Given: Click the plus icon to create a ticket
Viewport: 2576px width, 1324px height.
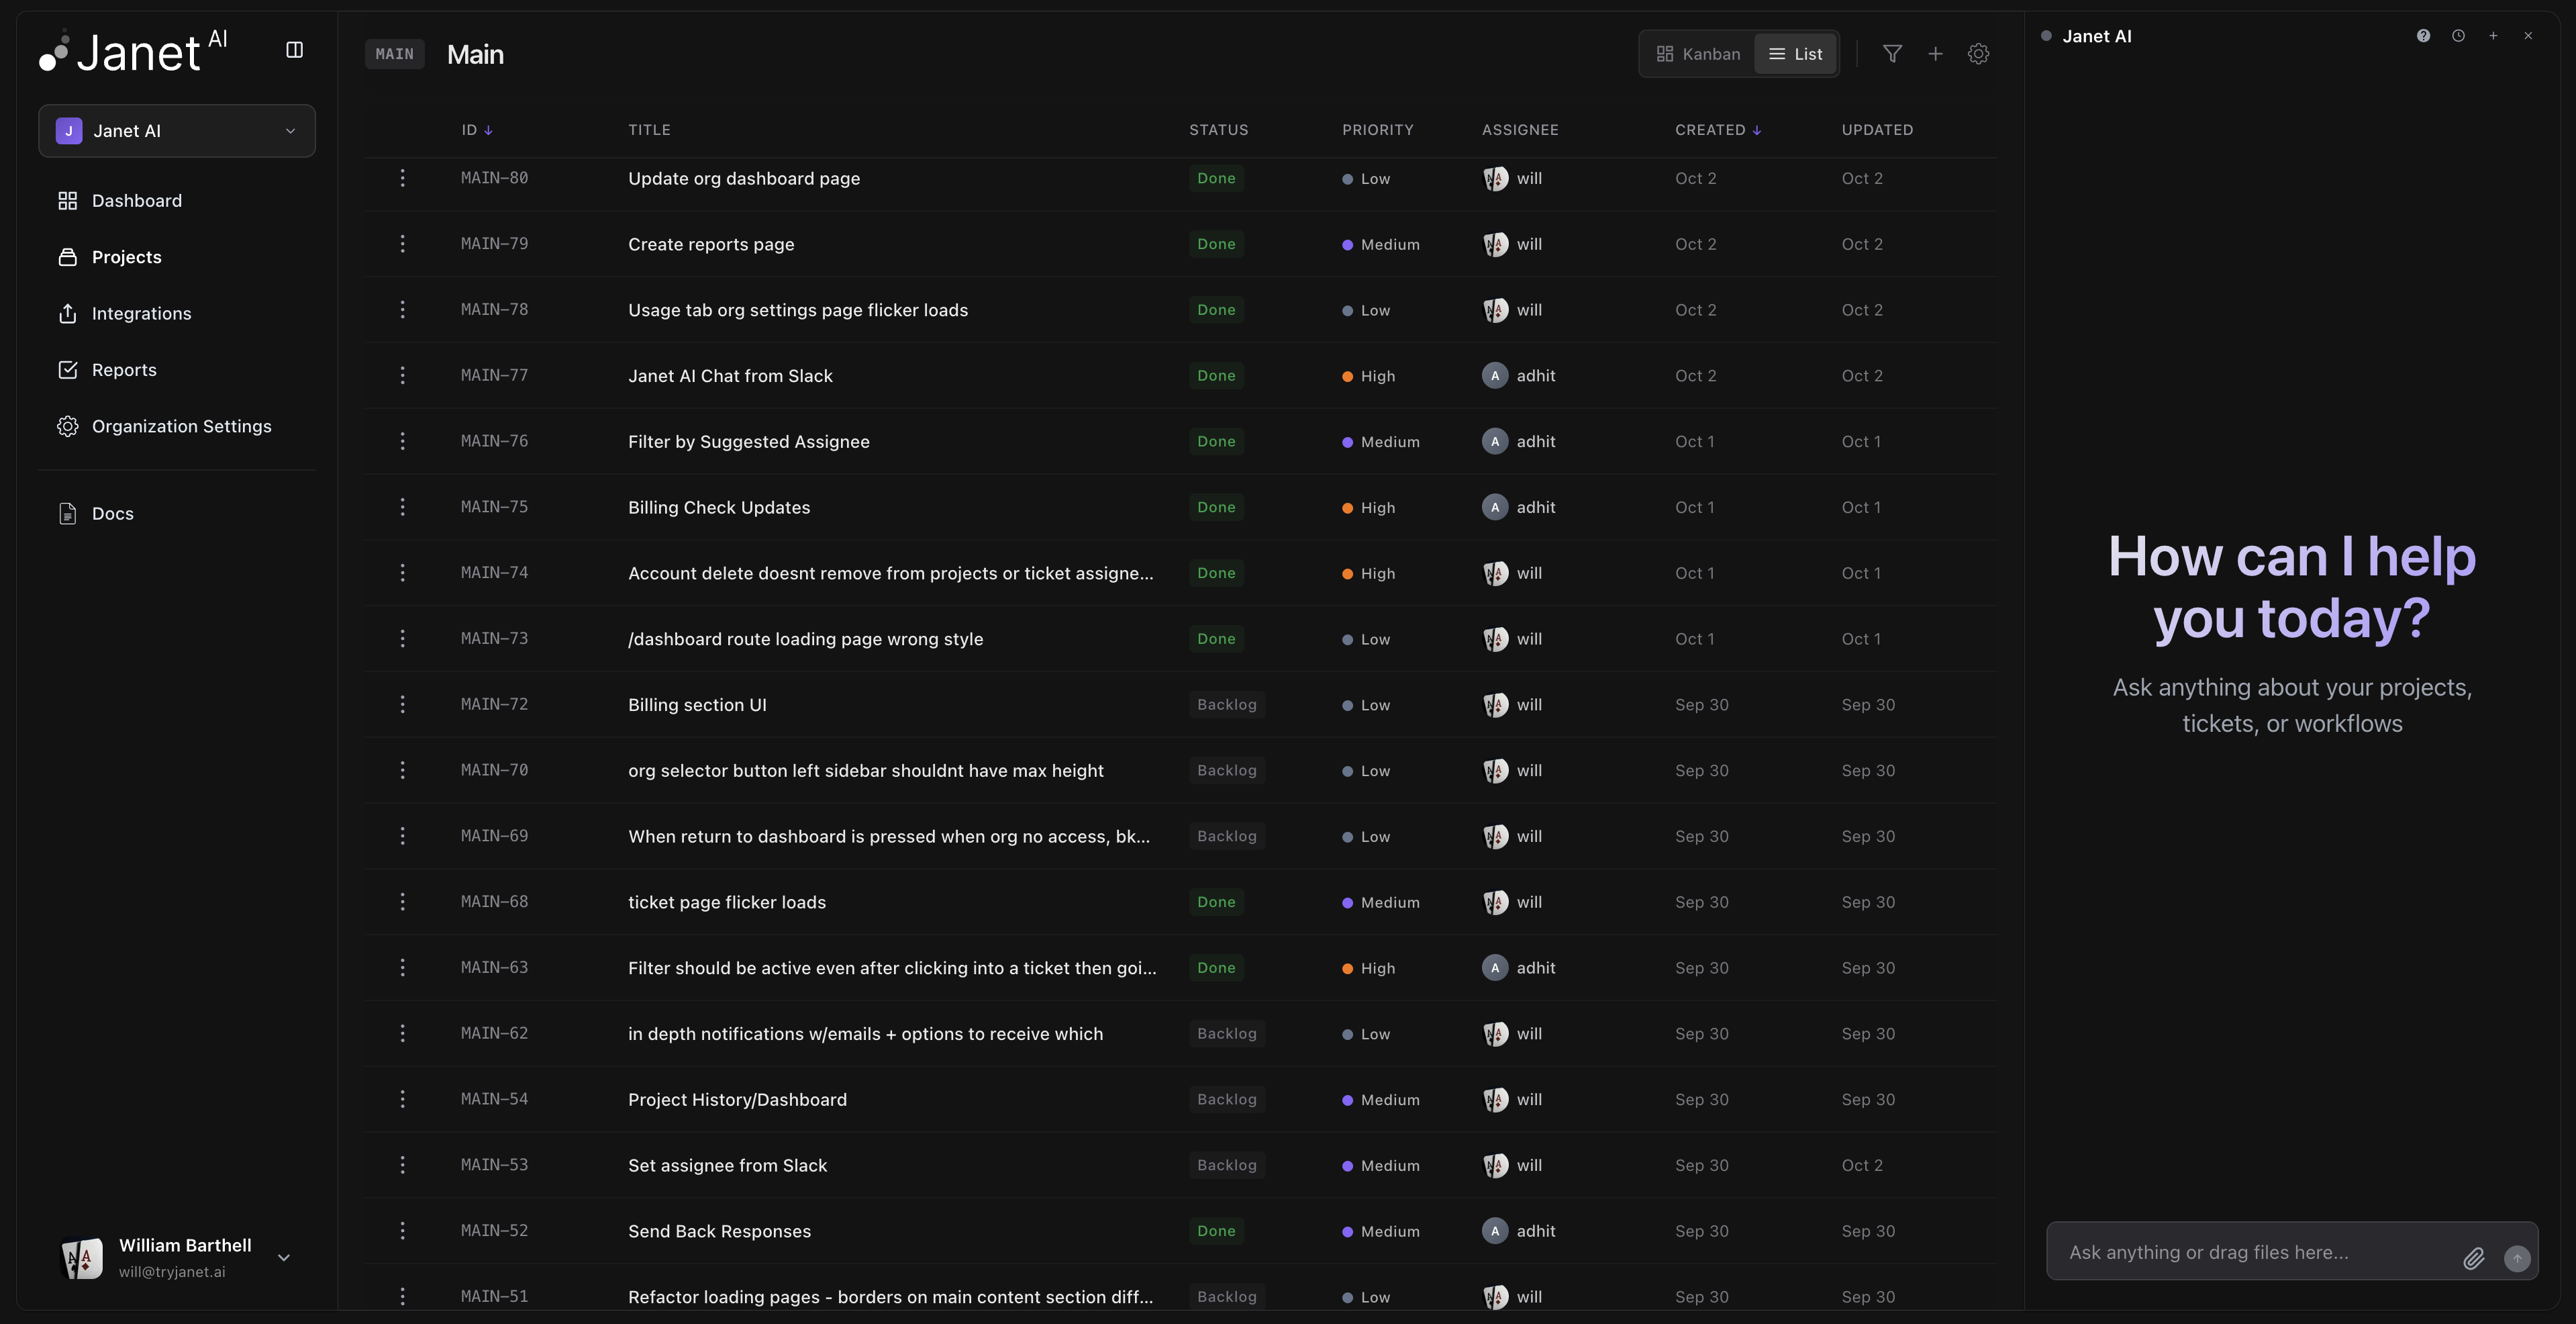Looking at the screenshot, I should 1936,54.
